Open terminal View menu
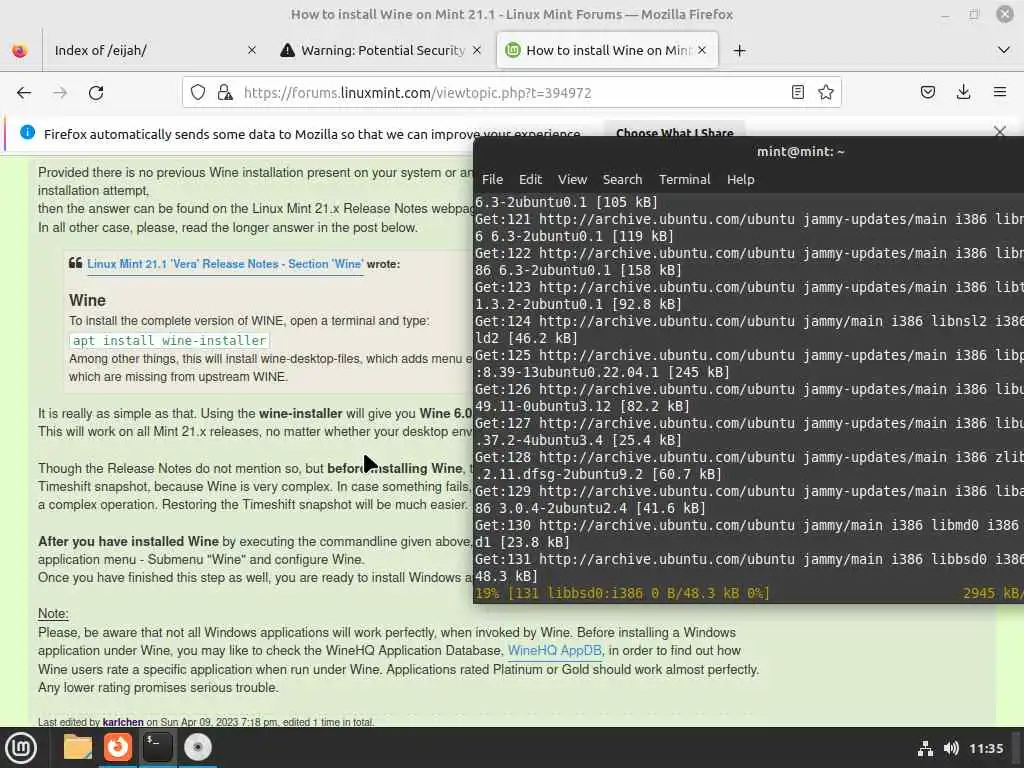The height and width of the screenshot is (768, 1024). point(572,180)
